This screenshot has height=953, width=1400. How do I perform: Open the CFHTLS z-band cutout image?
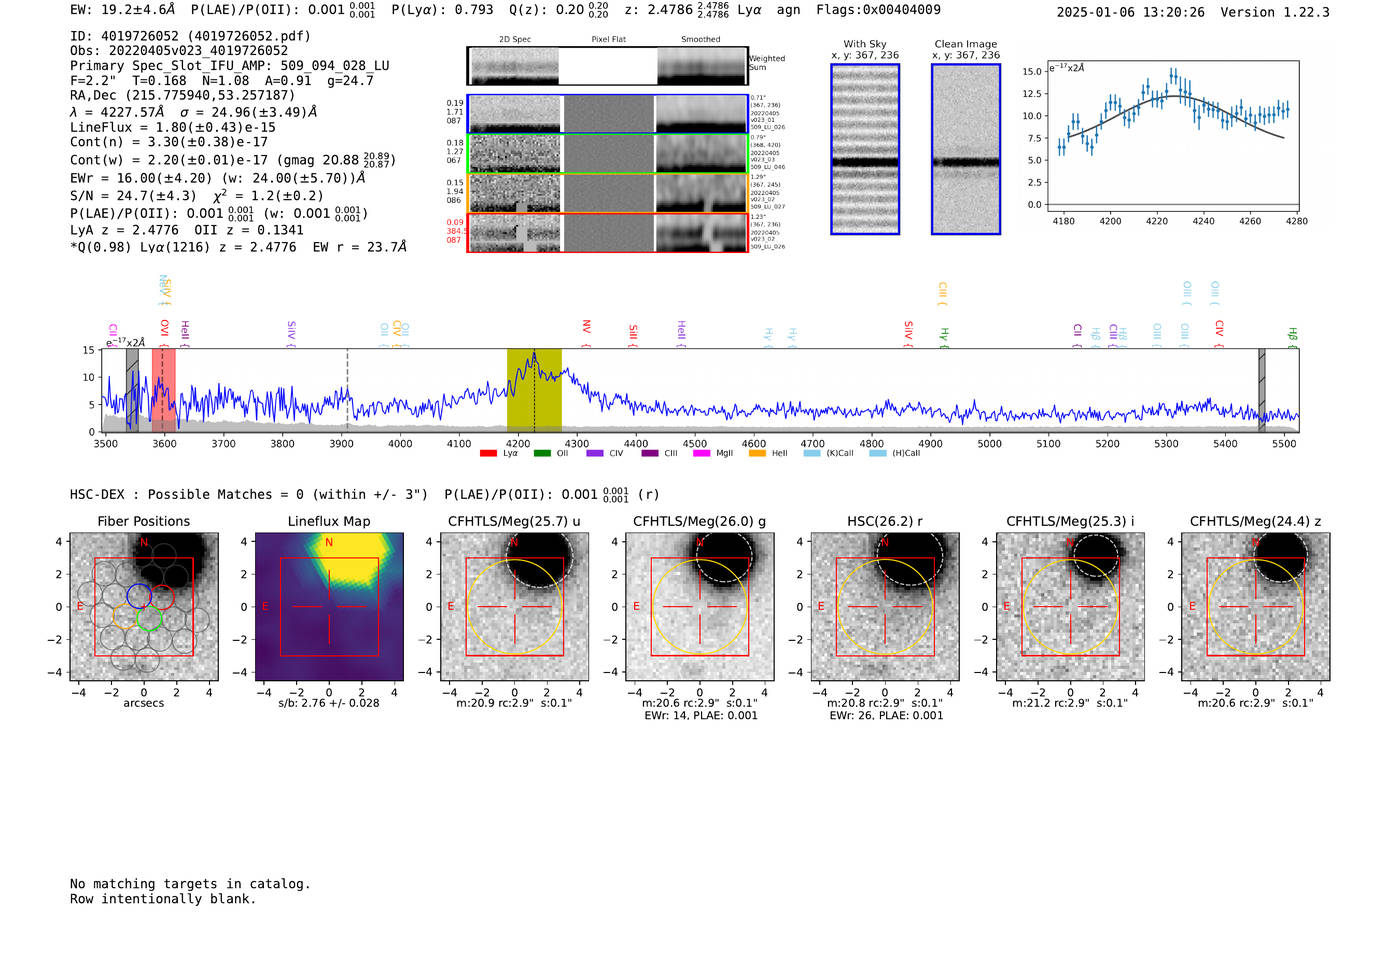1256,607
